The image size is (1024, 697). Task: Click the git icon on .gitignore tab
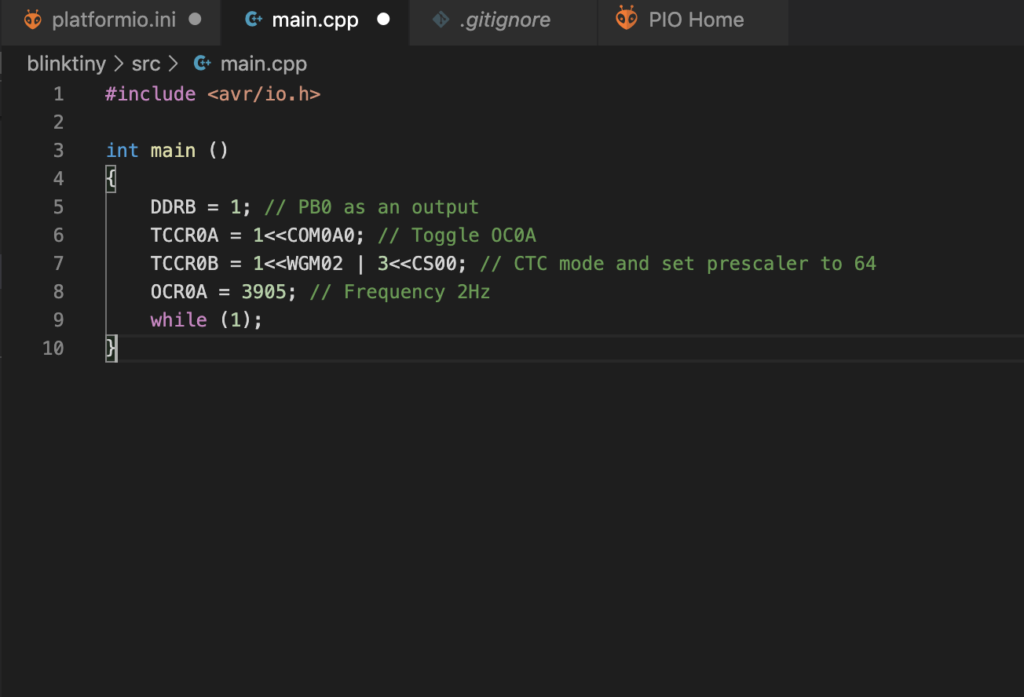tap(441, 20)
